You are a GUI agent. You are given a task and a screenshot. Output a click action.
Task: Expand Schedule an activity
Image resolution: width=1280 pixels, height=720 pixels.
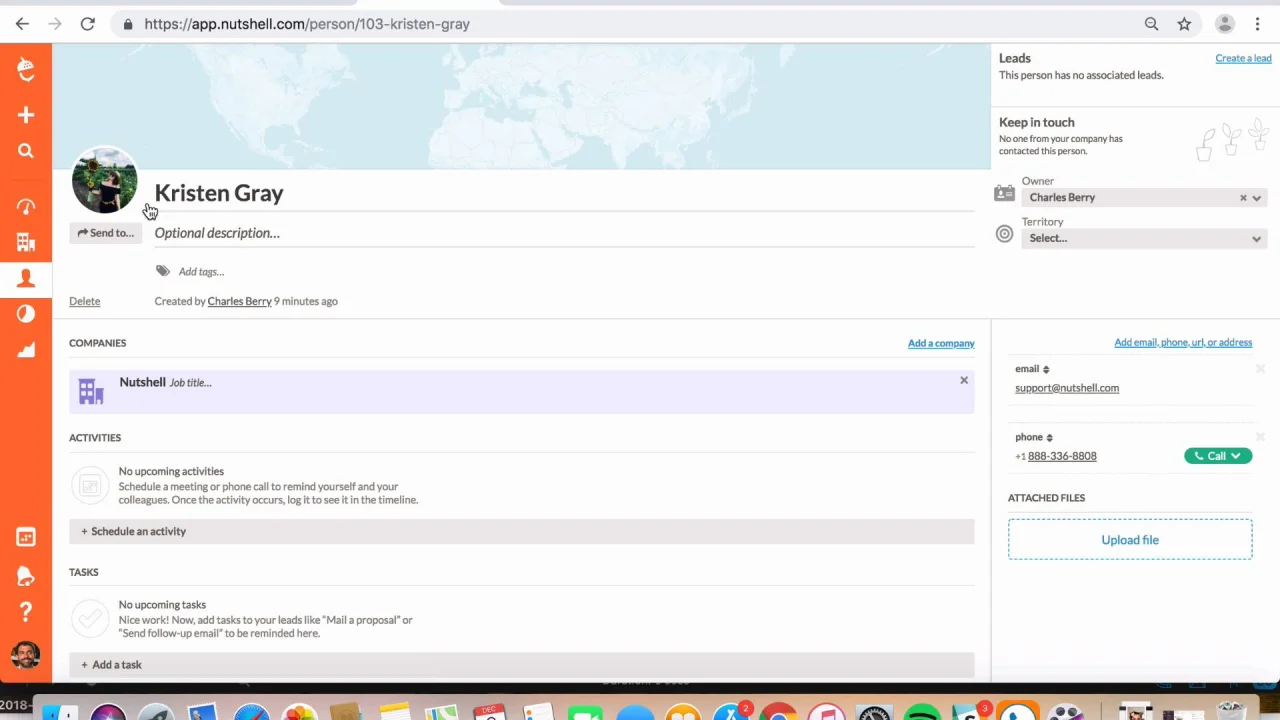[521, 531]
